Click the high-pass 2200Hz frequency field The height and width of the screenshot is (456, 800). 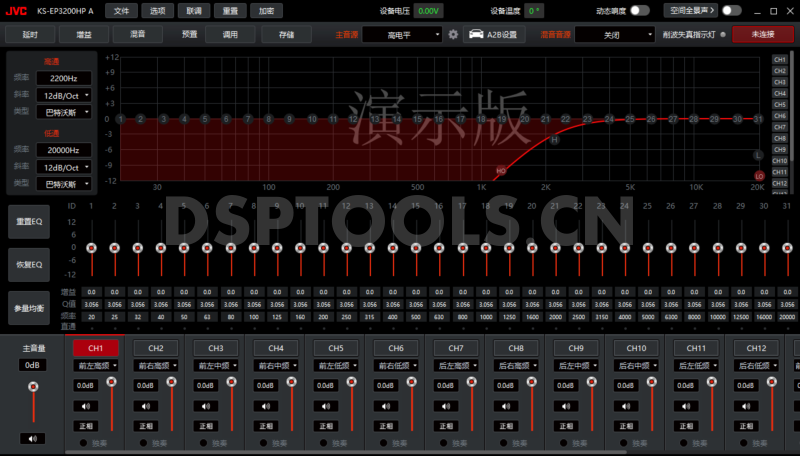tap(64, 77)
